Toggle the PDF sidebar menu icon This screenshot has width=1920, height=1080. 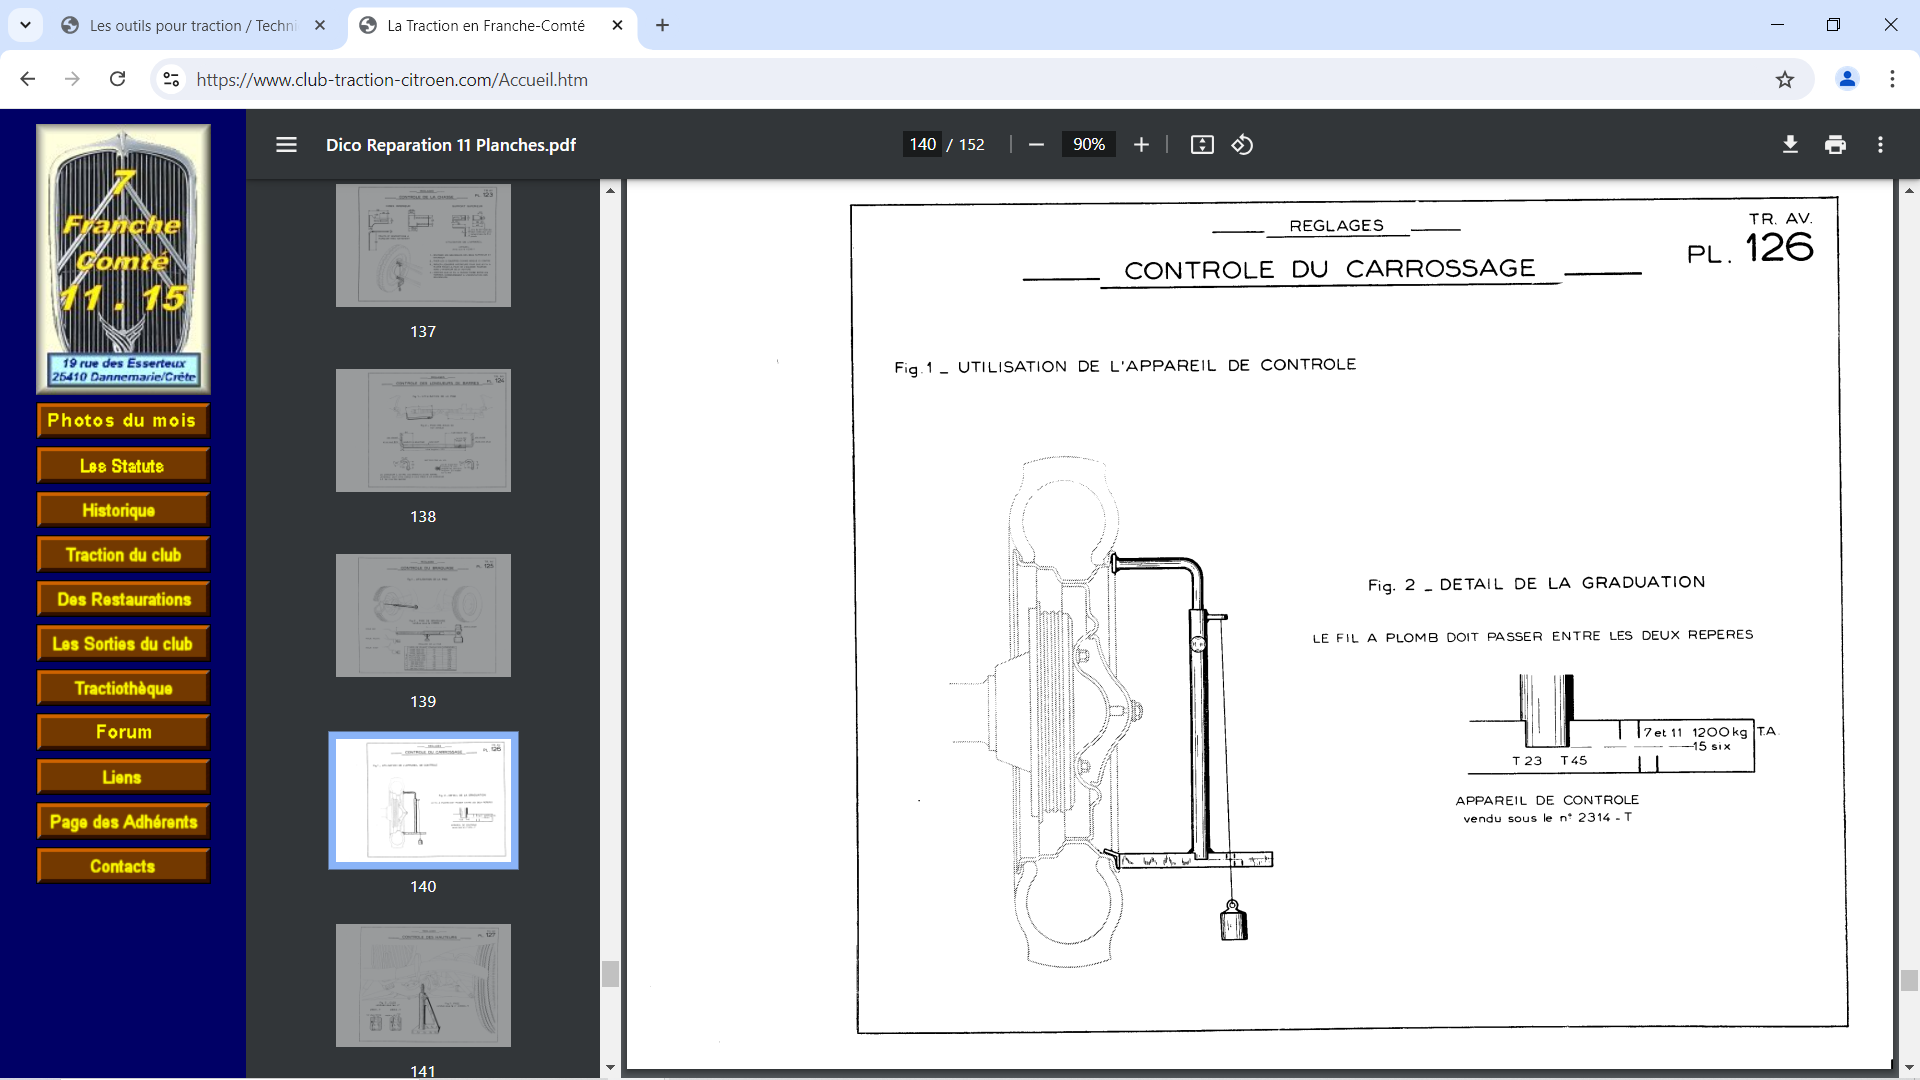[x=286, y=145]
